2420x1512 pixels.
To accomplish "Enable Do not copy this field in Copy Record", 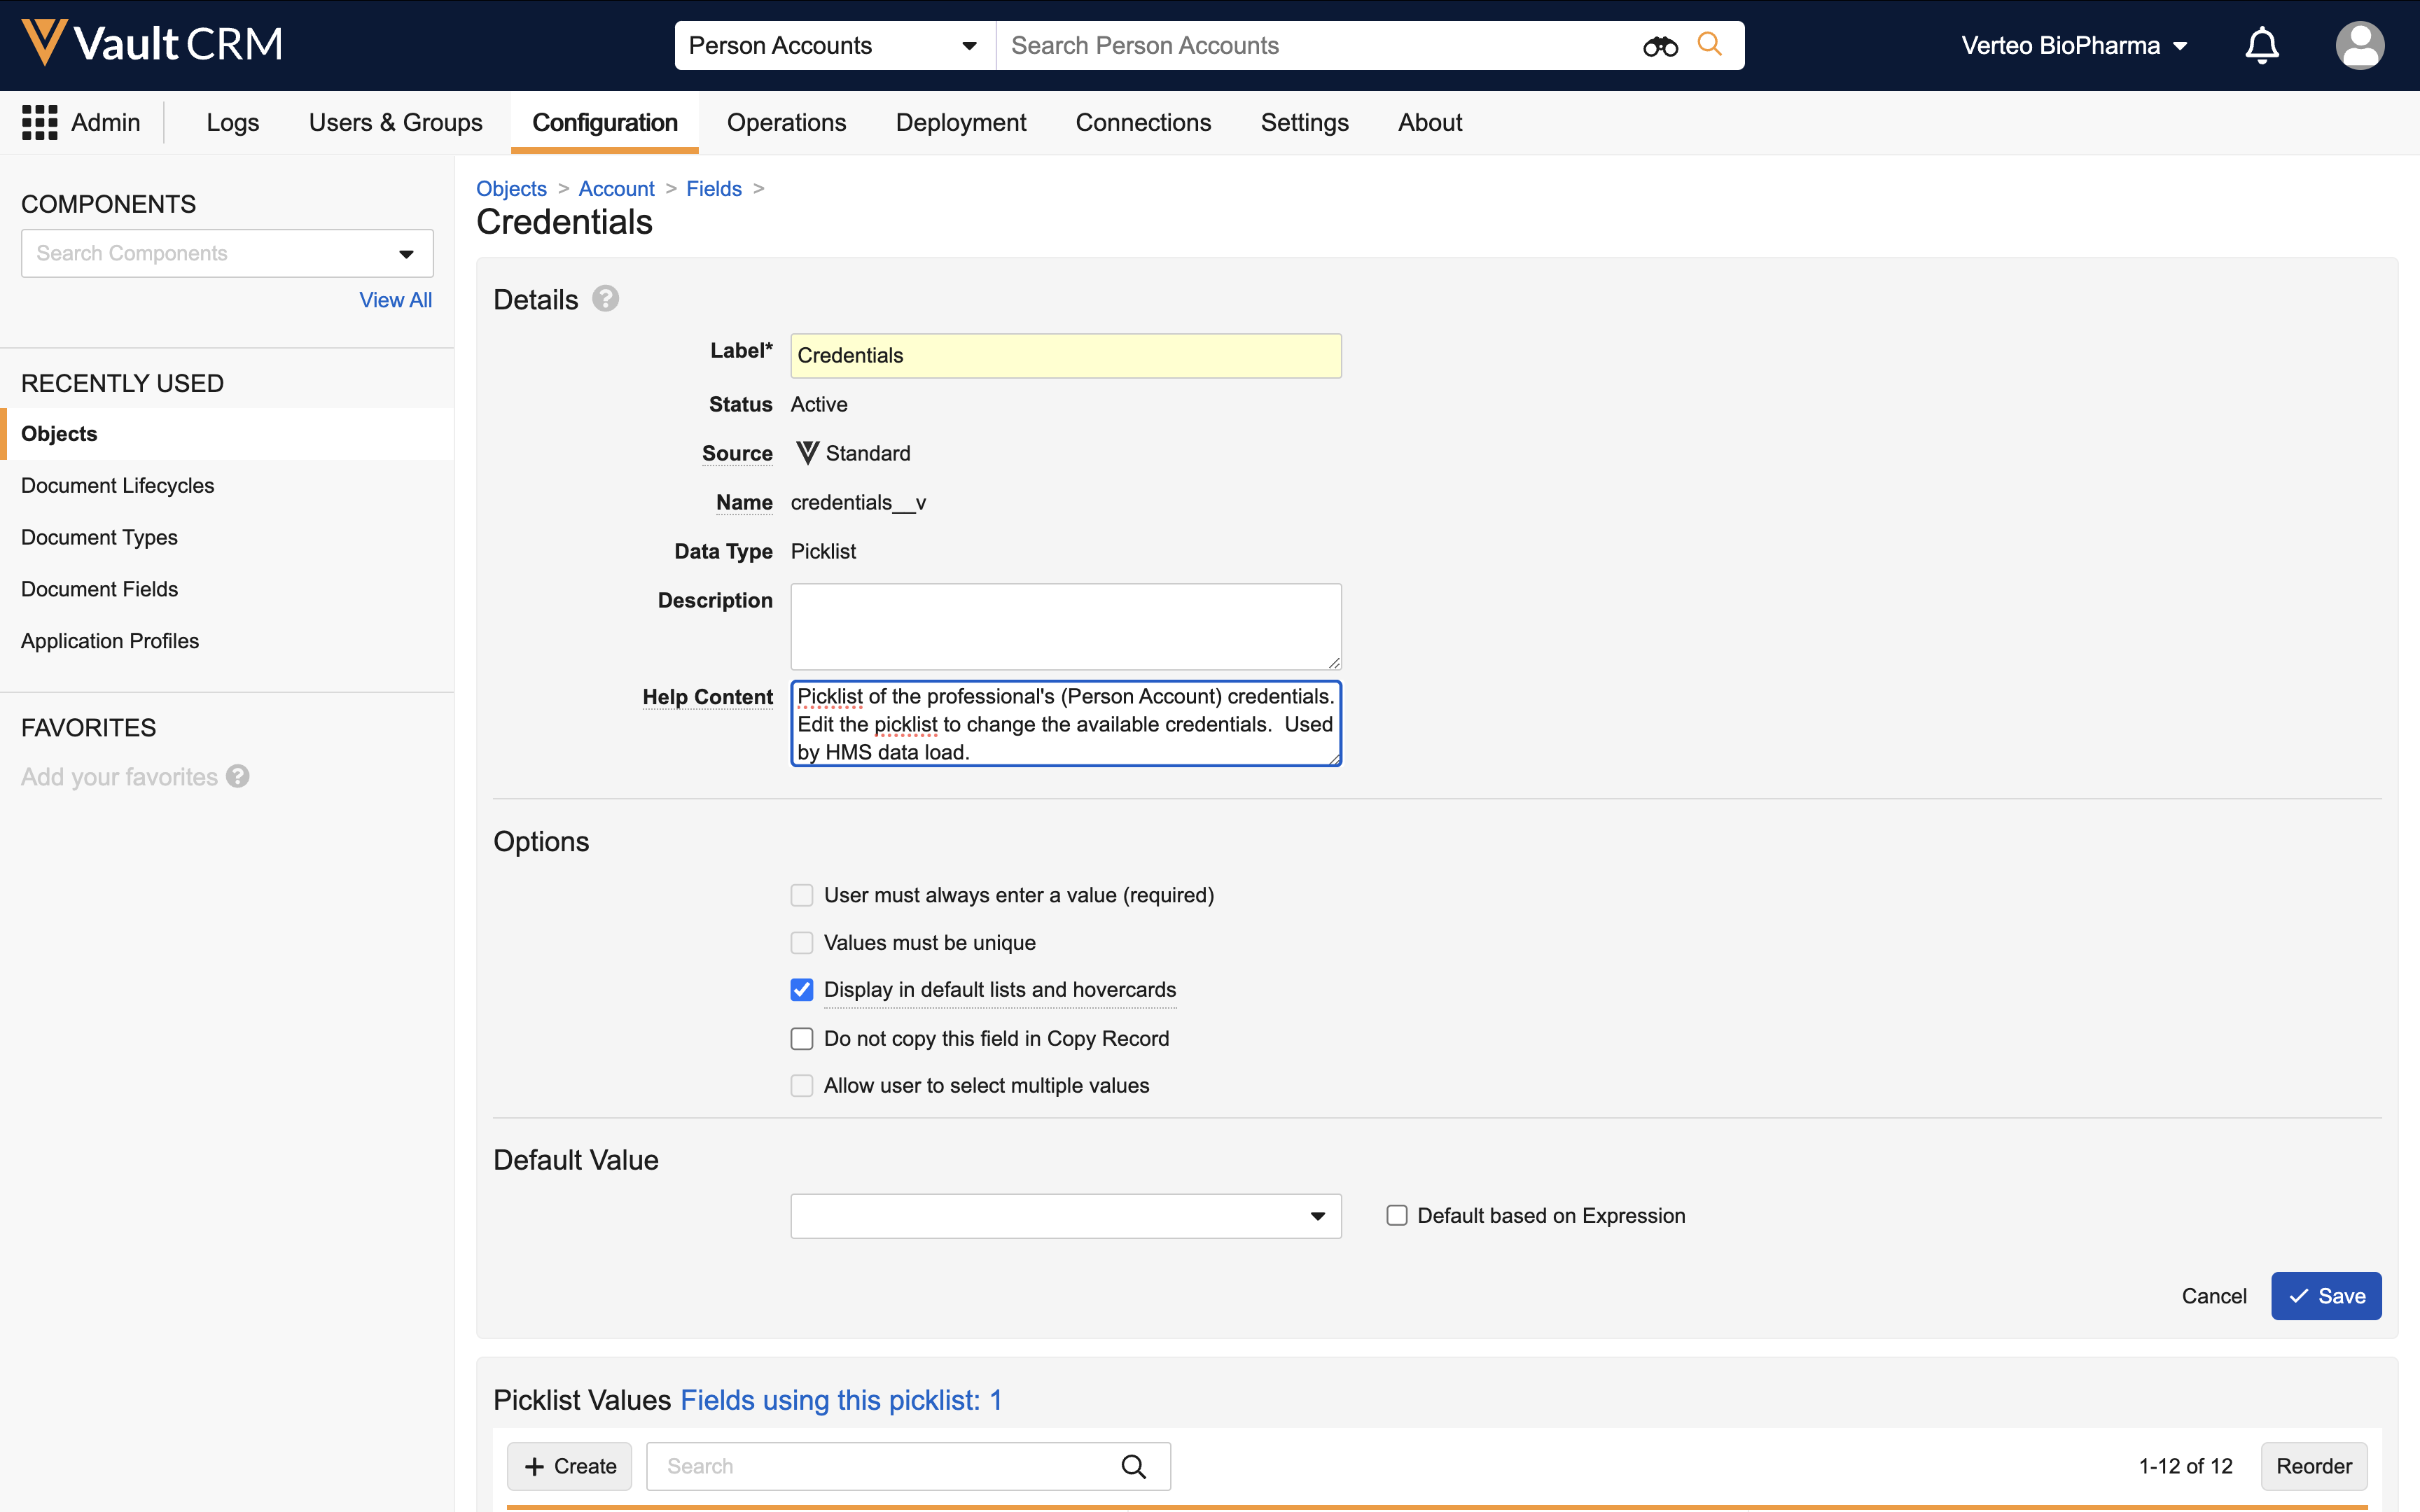I will (x=802, y=1039).
